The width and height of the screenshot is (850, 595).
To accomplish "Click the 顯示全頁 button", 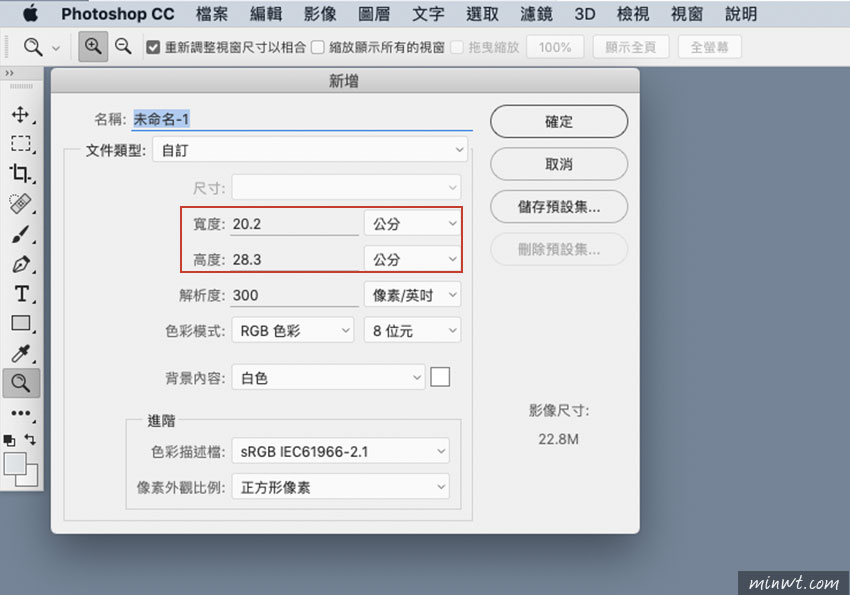I will coord(631,47).
